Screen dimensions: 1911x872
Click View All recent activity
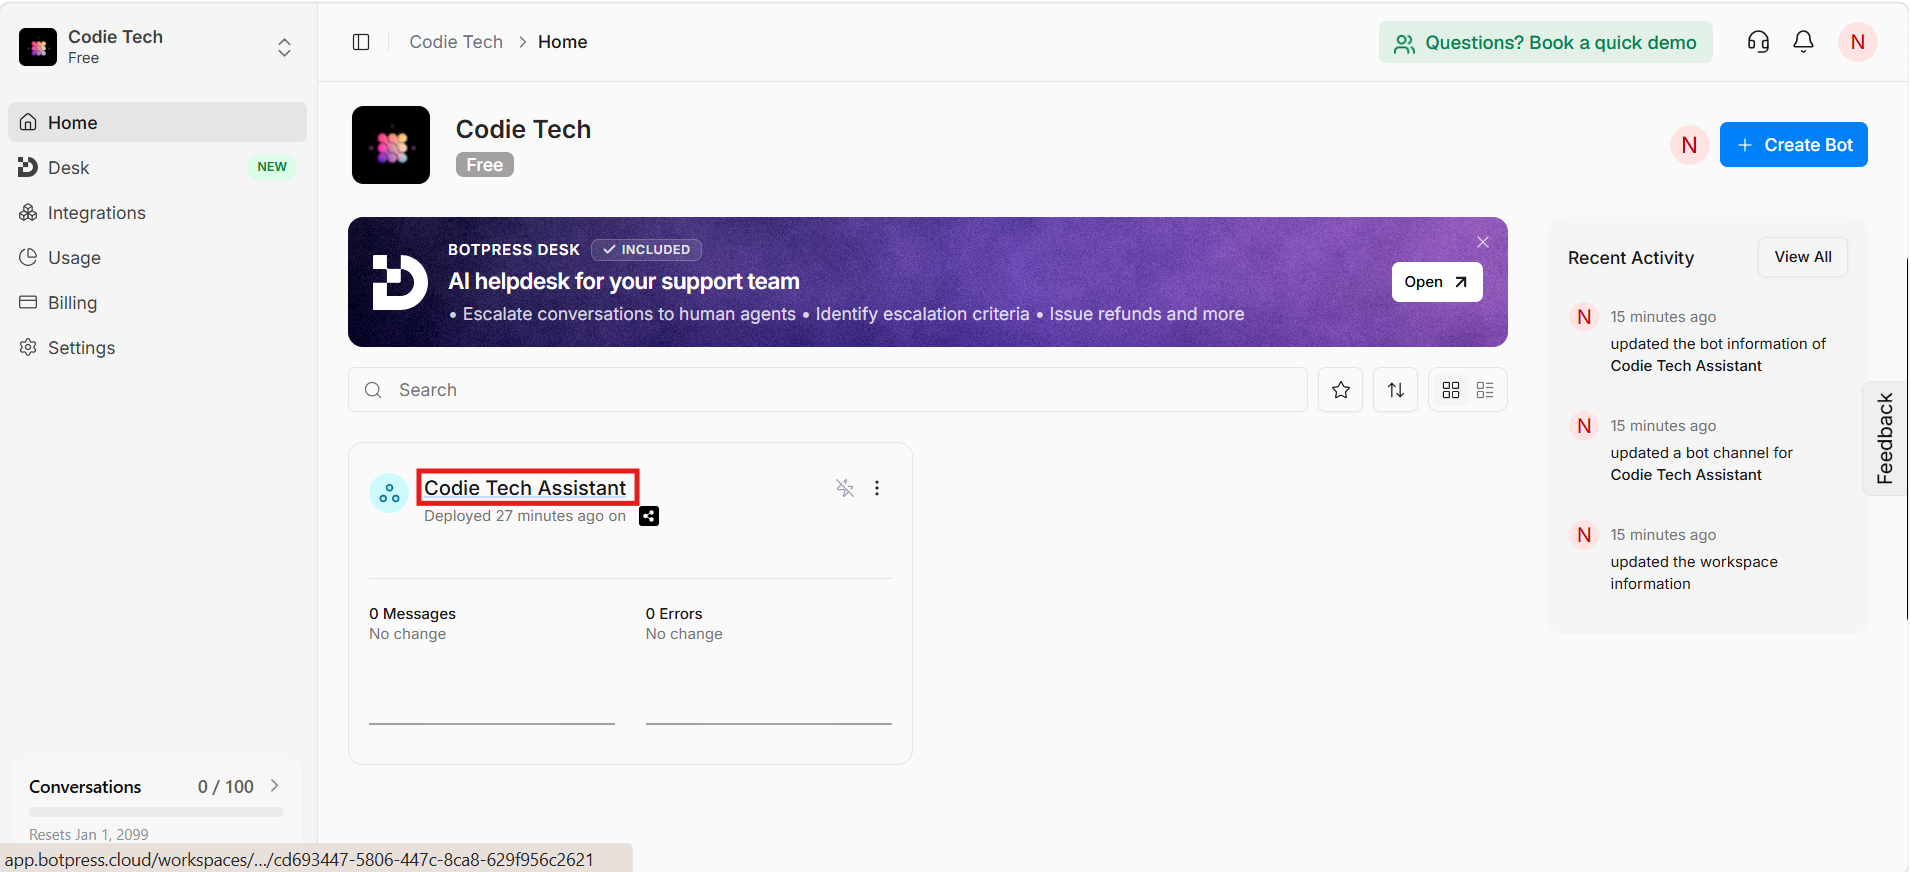coord(1802,257)
